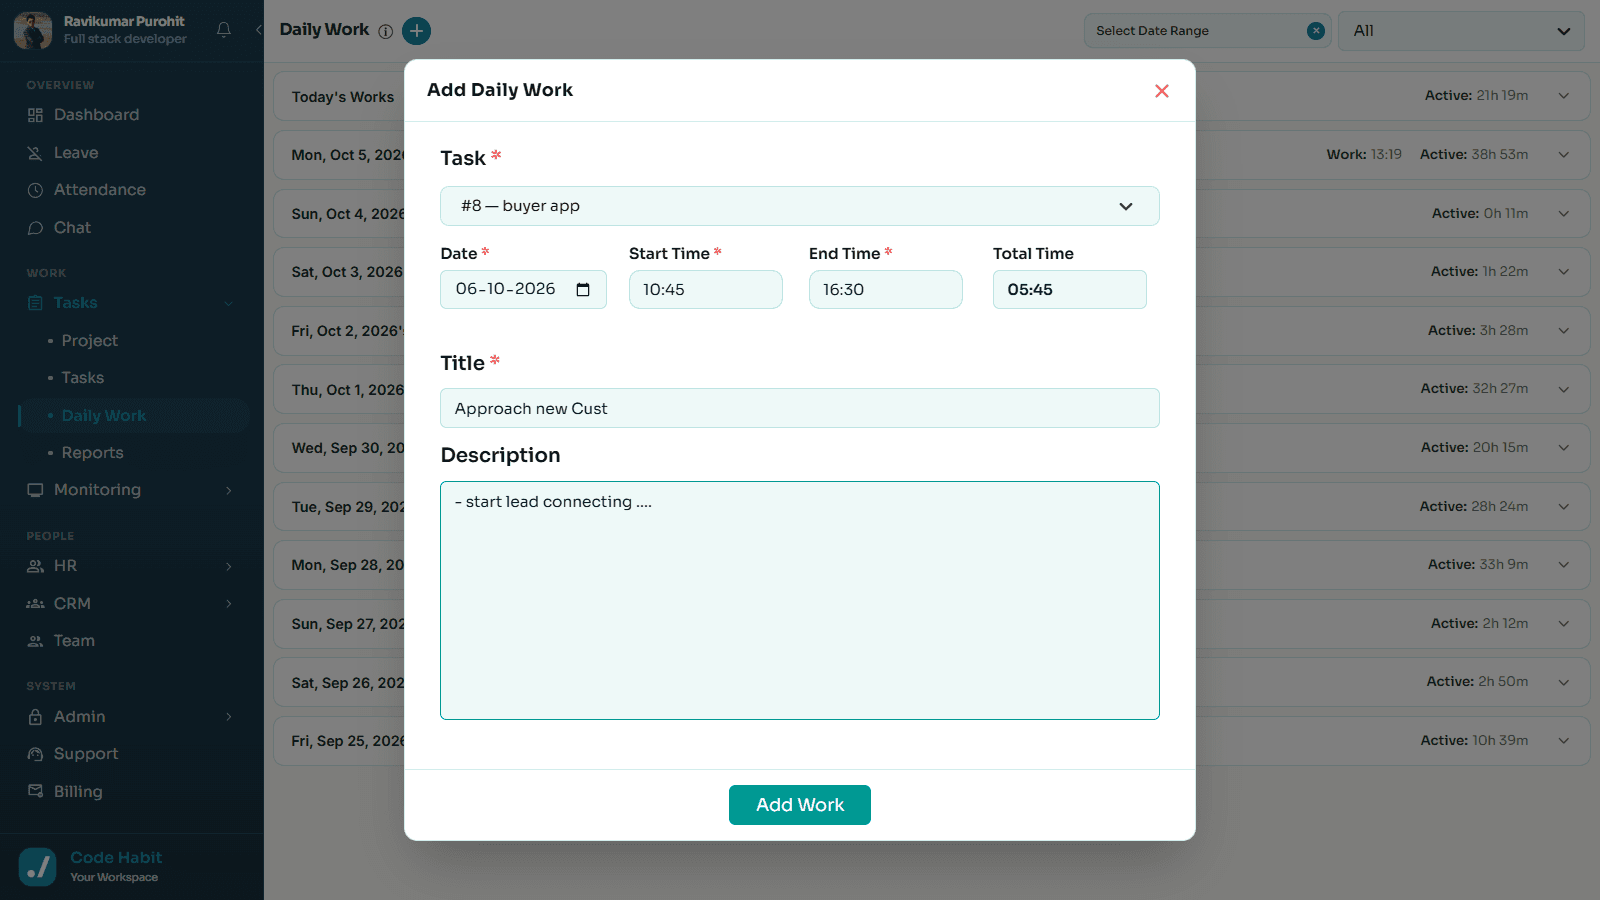
Task: Open the All filter dropdown
Action: [x=1461, y=31]
